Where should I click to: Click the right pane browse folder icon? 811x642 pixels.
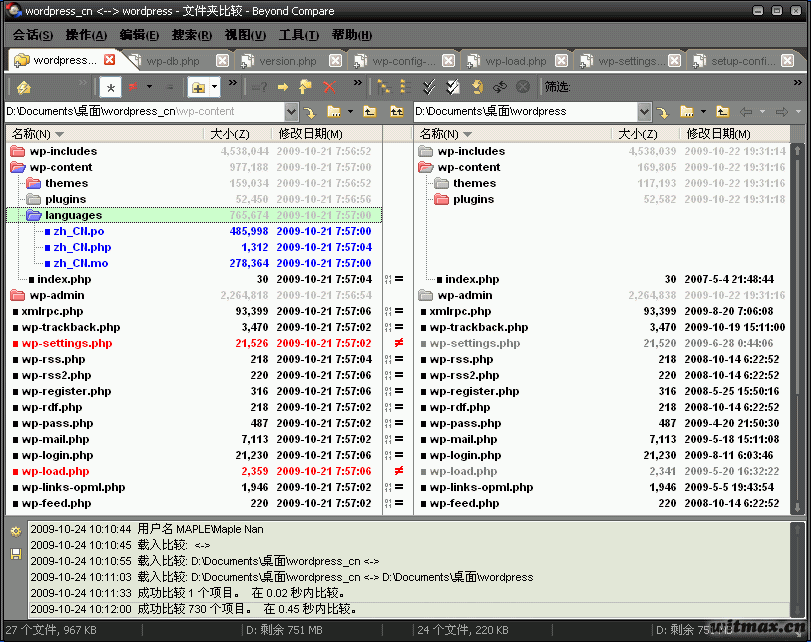point(687,112)
